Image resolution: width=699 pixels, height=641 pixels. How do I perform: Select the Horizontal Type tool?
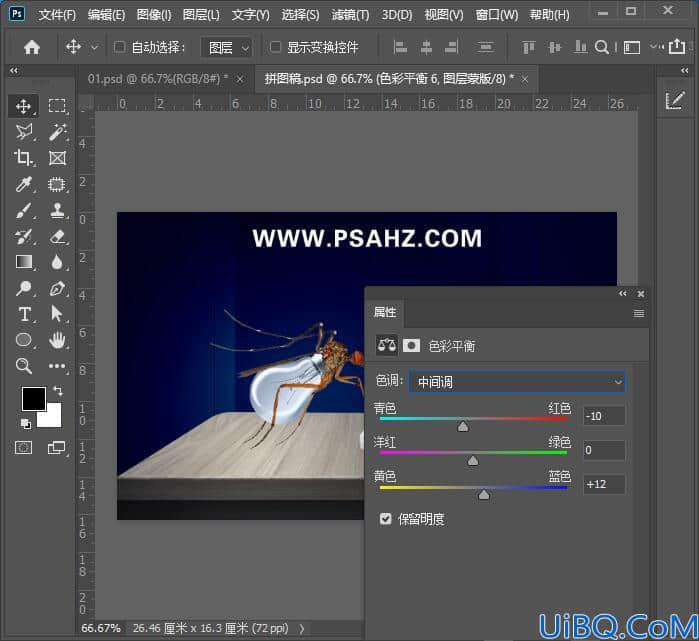tap(24, 314)
